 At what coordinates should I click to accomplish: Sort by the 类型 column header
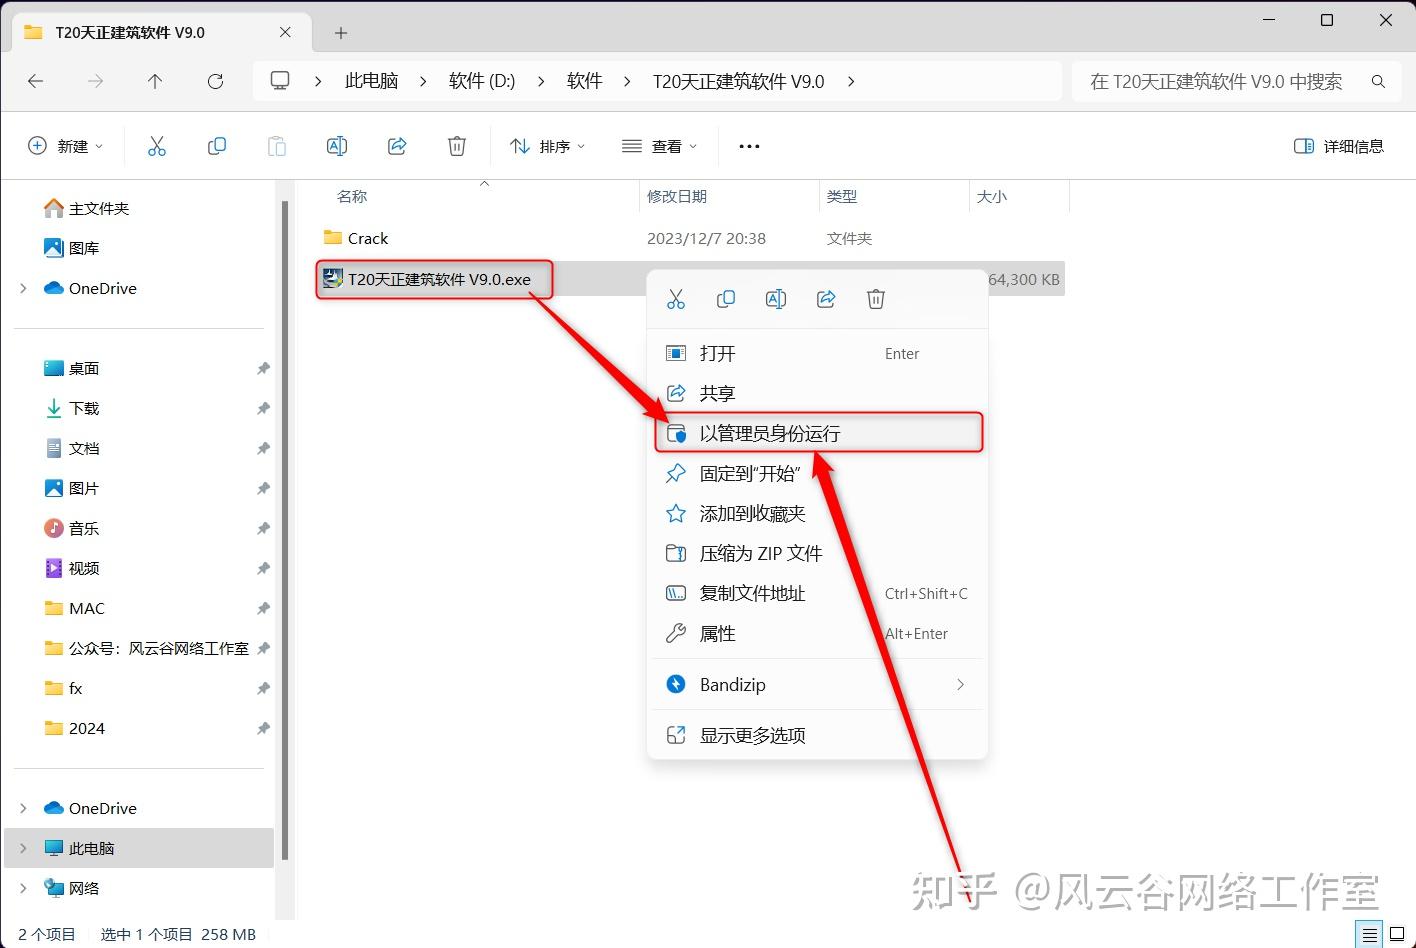pos(842,196)
